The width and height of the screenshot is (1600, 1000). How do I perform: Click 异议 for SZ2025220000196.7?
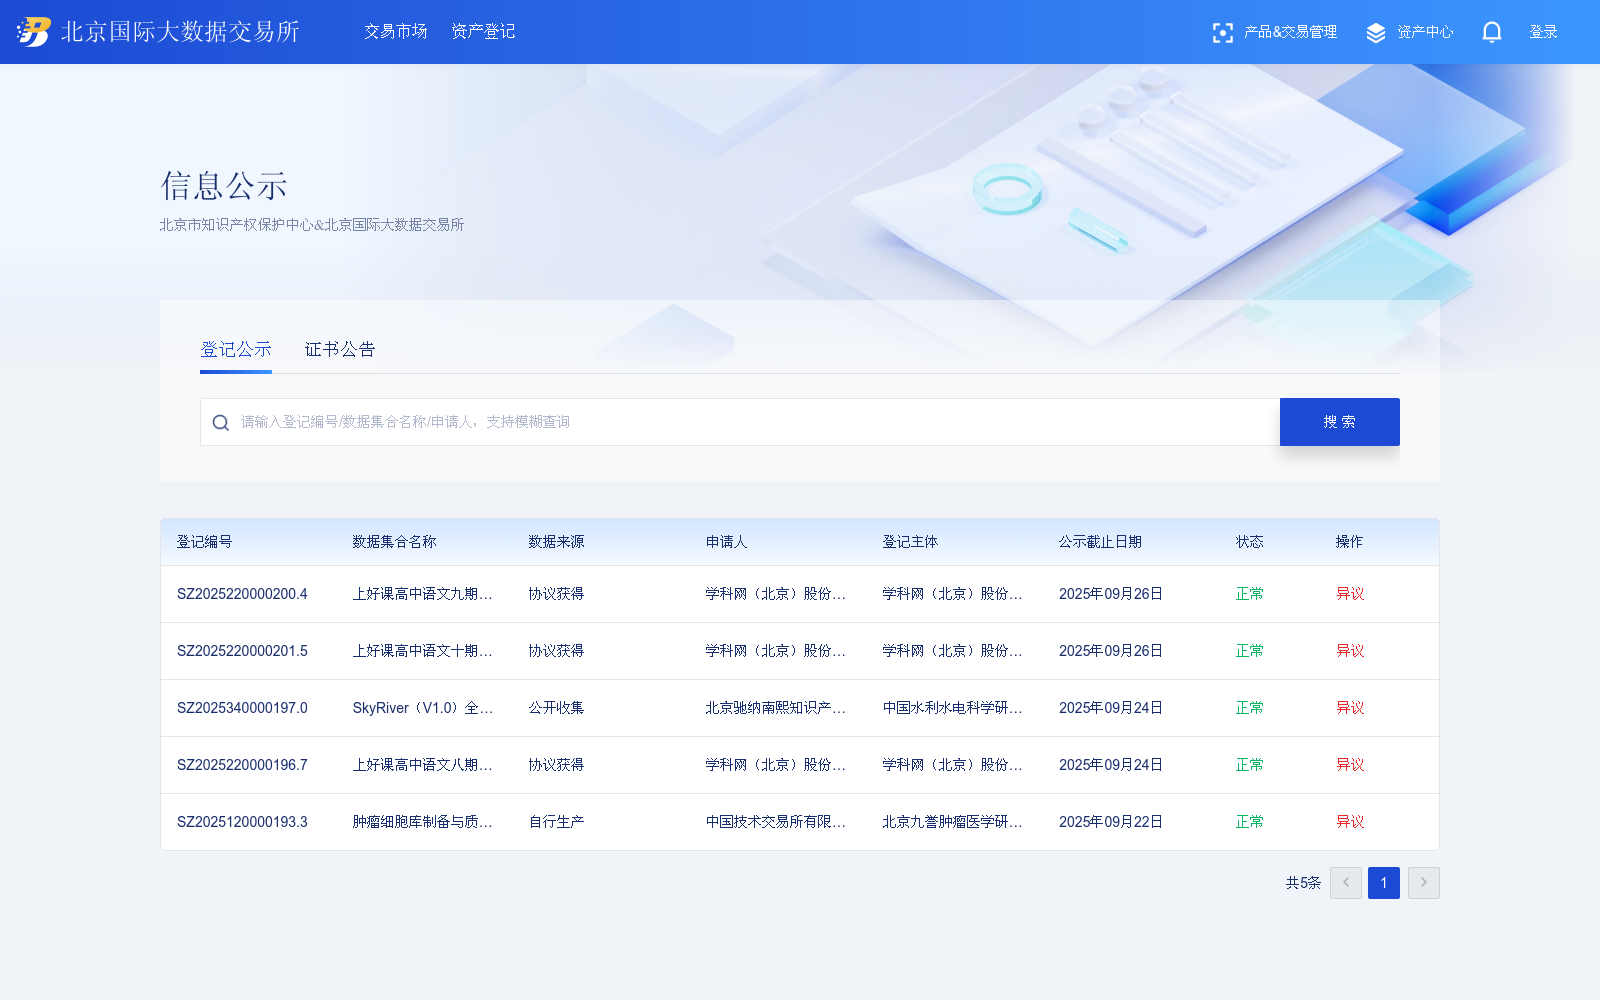click(x=1350, y=765)
